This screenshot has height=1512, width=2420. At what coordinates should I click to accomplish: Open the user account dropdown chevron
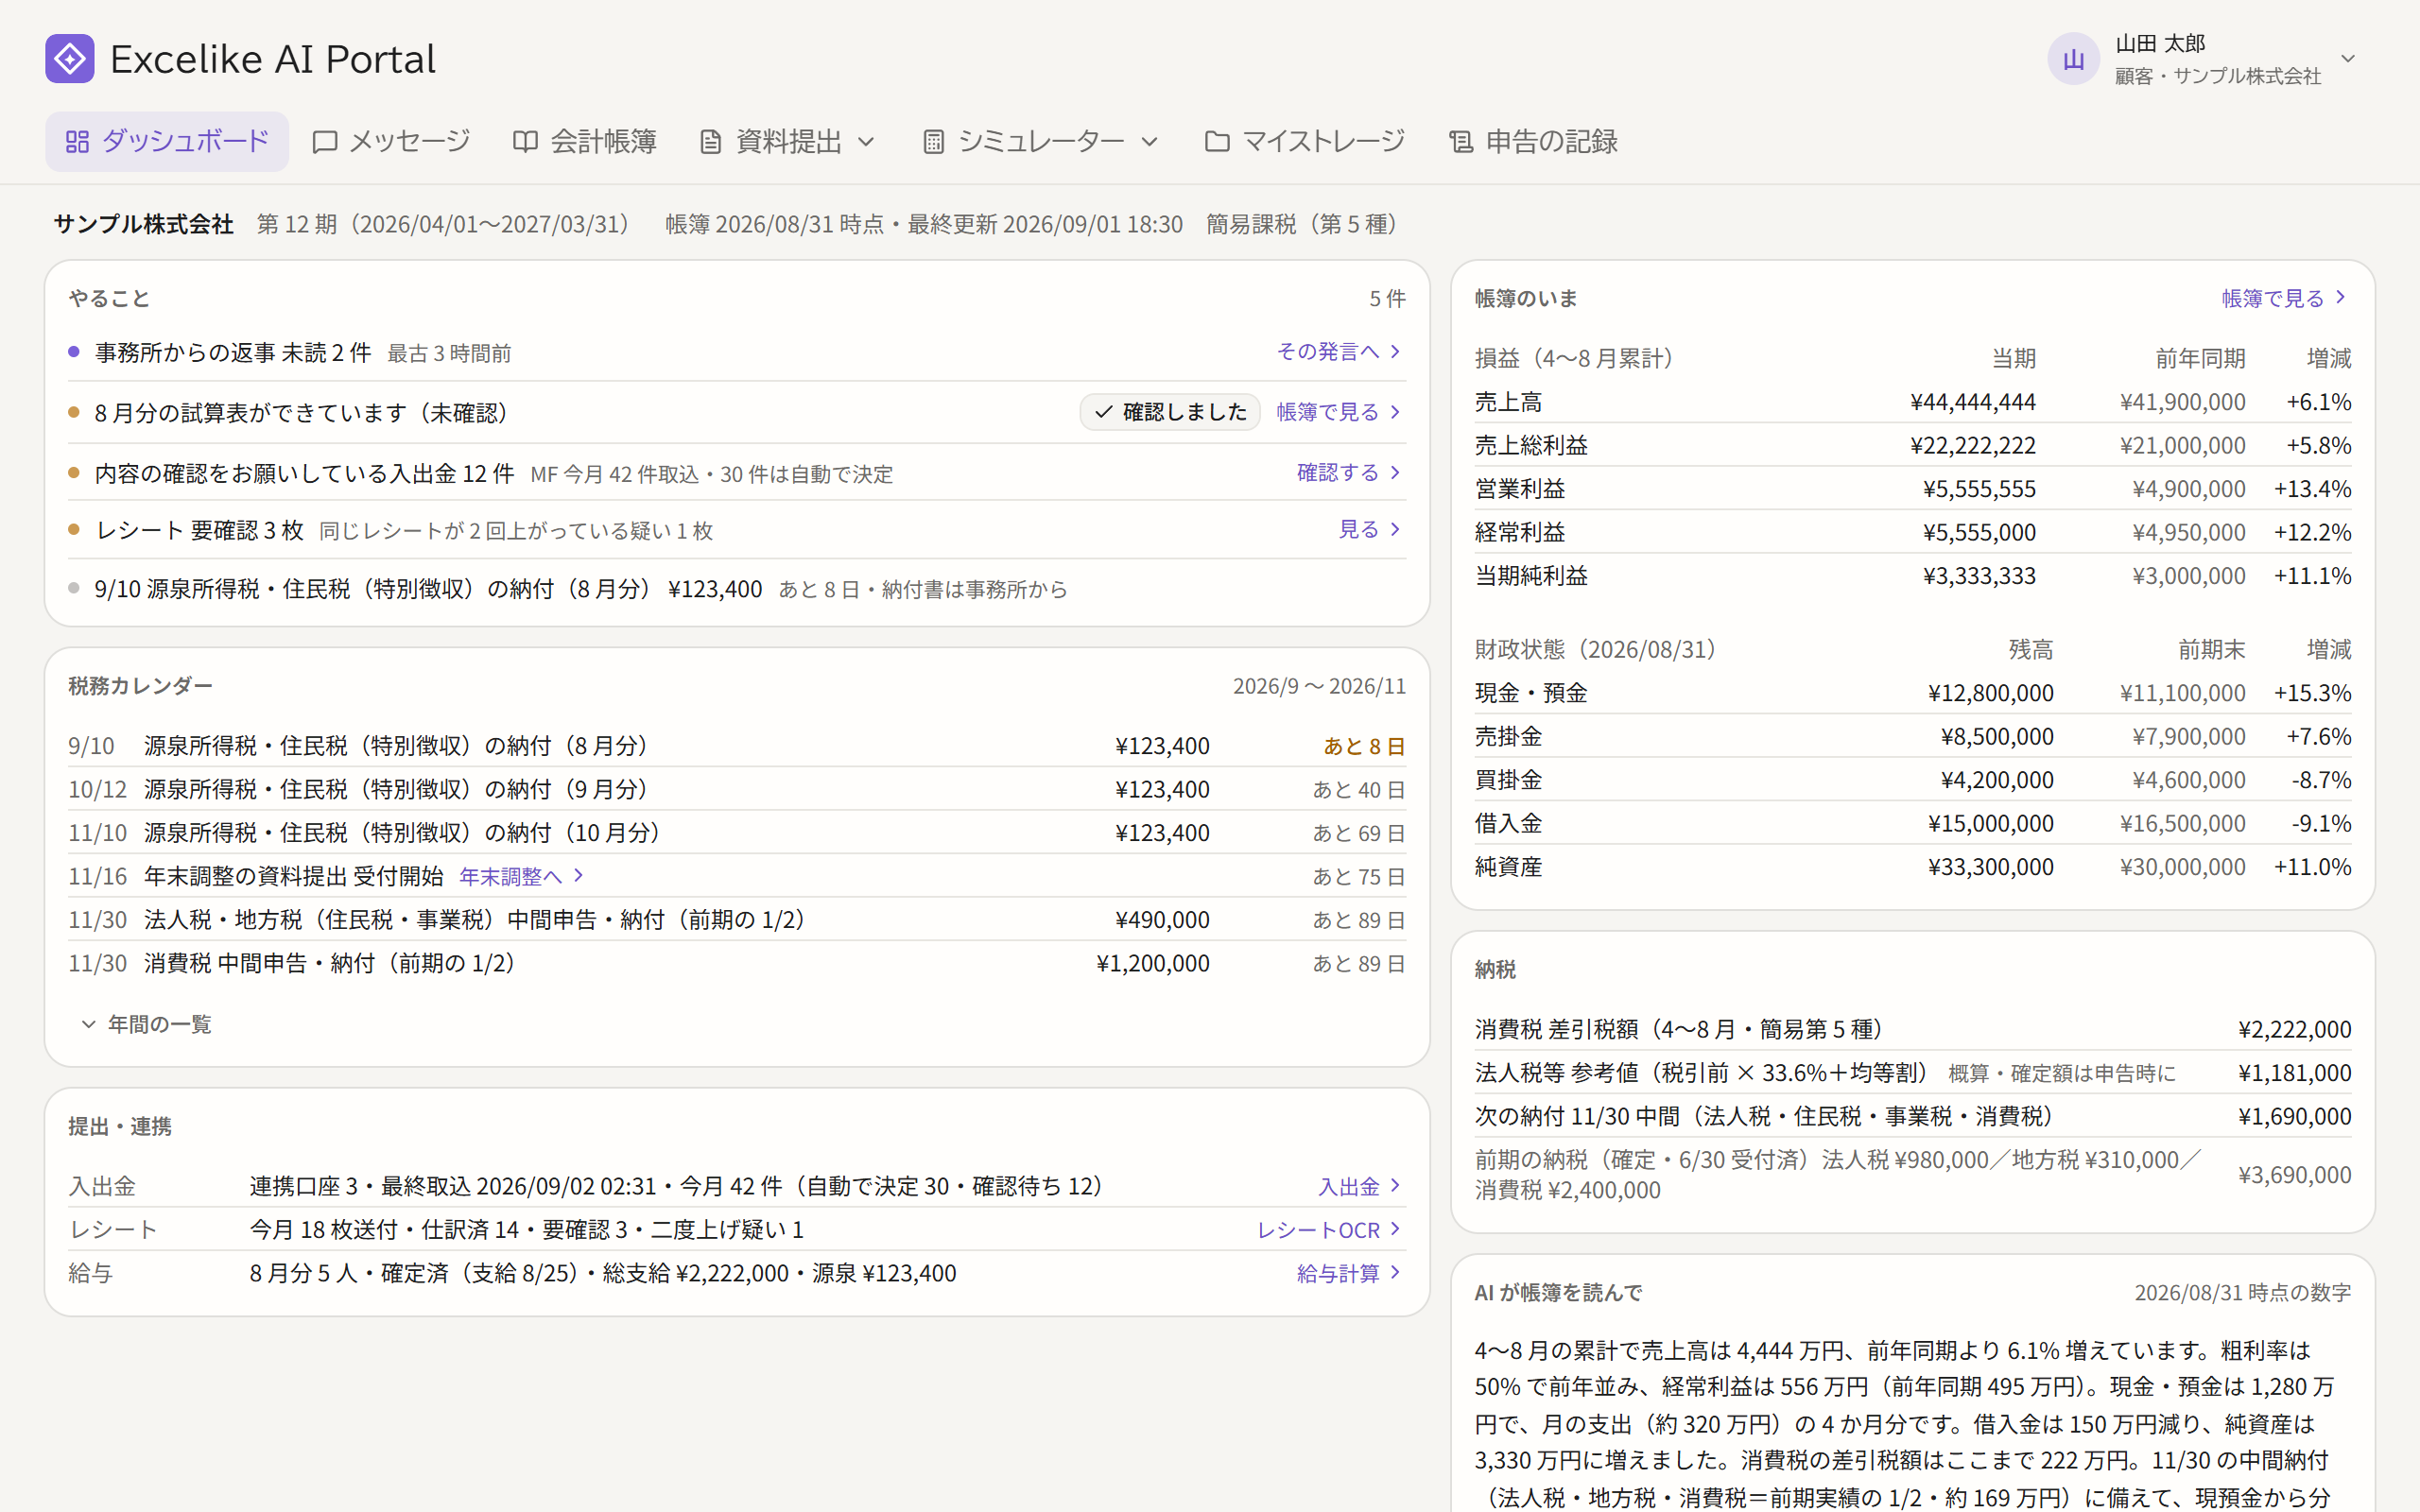point(2348,59)
